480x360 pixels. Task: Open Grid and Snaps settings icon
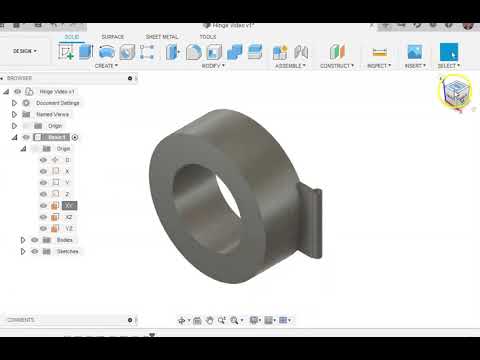click(x=268, y=320)
